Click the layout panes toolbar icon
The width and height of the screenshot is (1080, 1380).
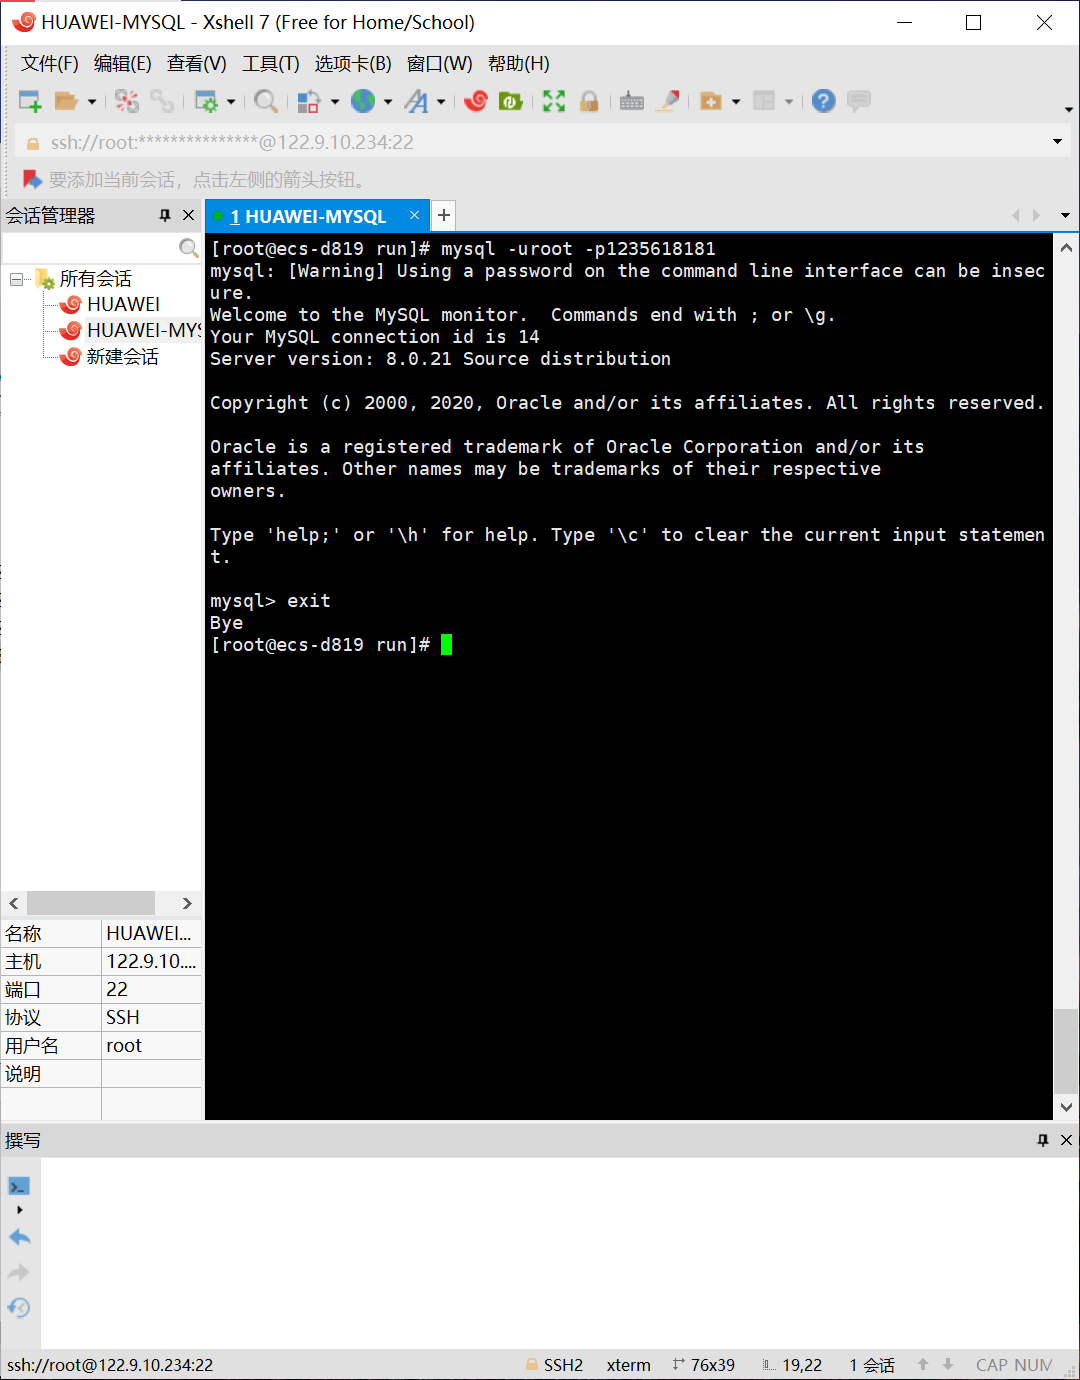(764, 101)
